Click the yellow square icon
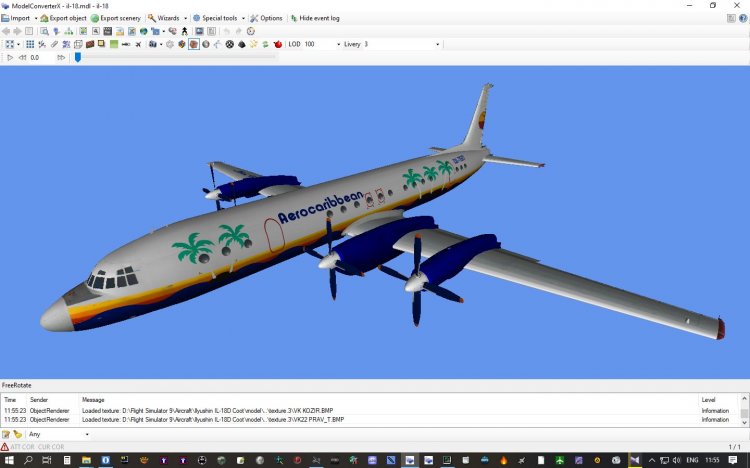 101,44
